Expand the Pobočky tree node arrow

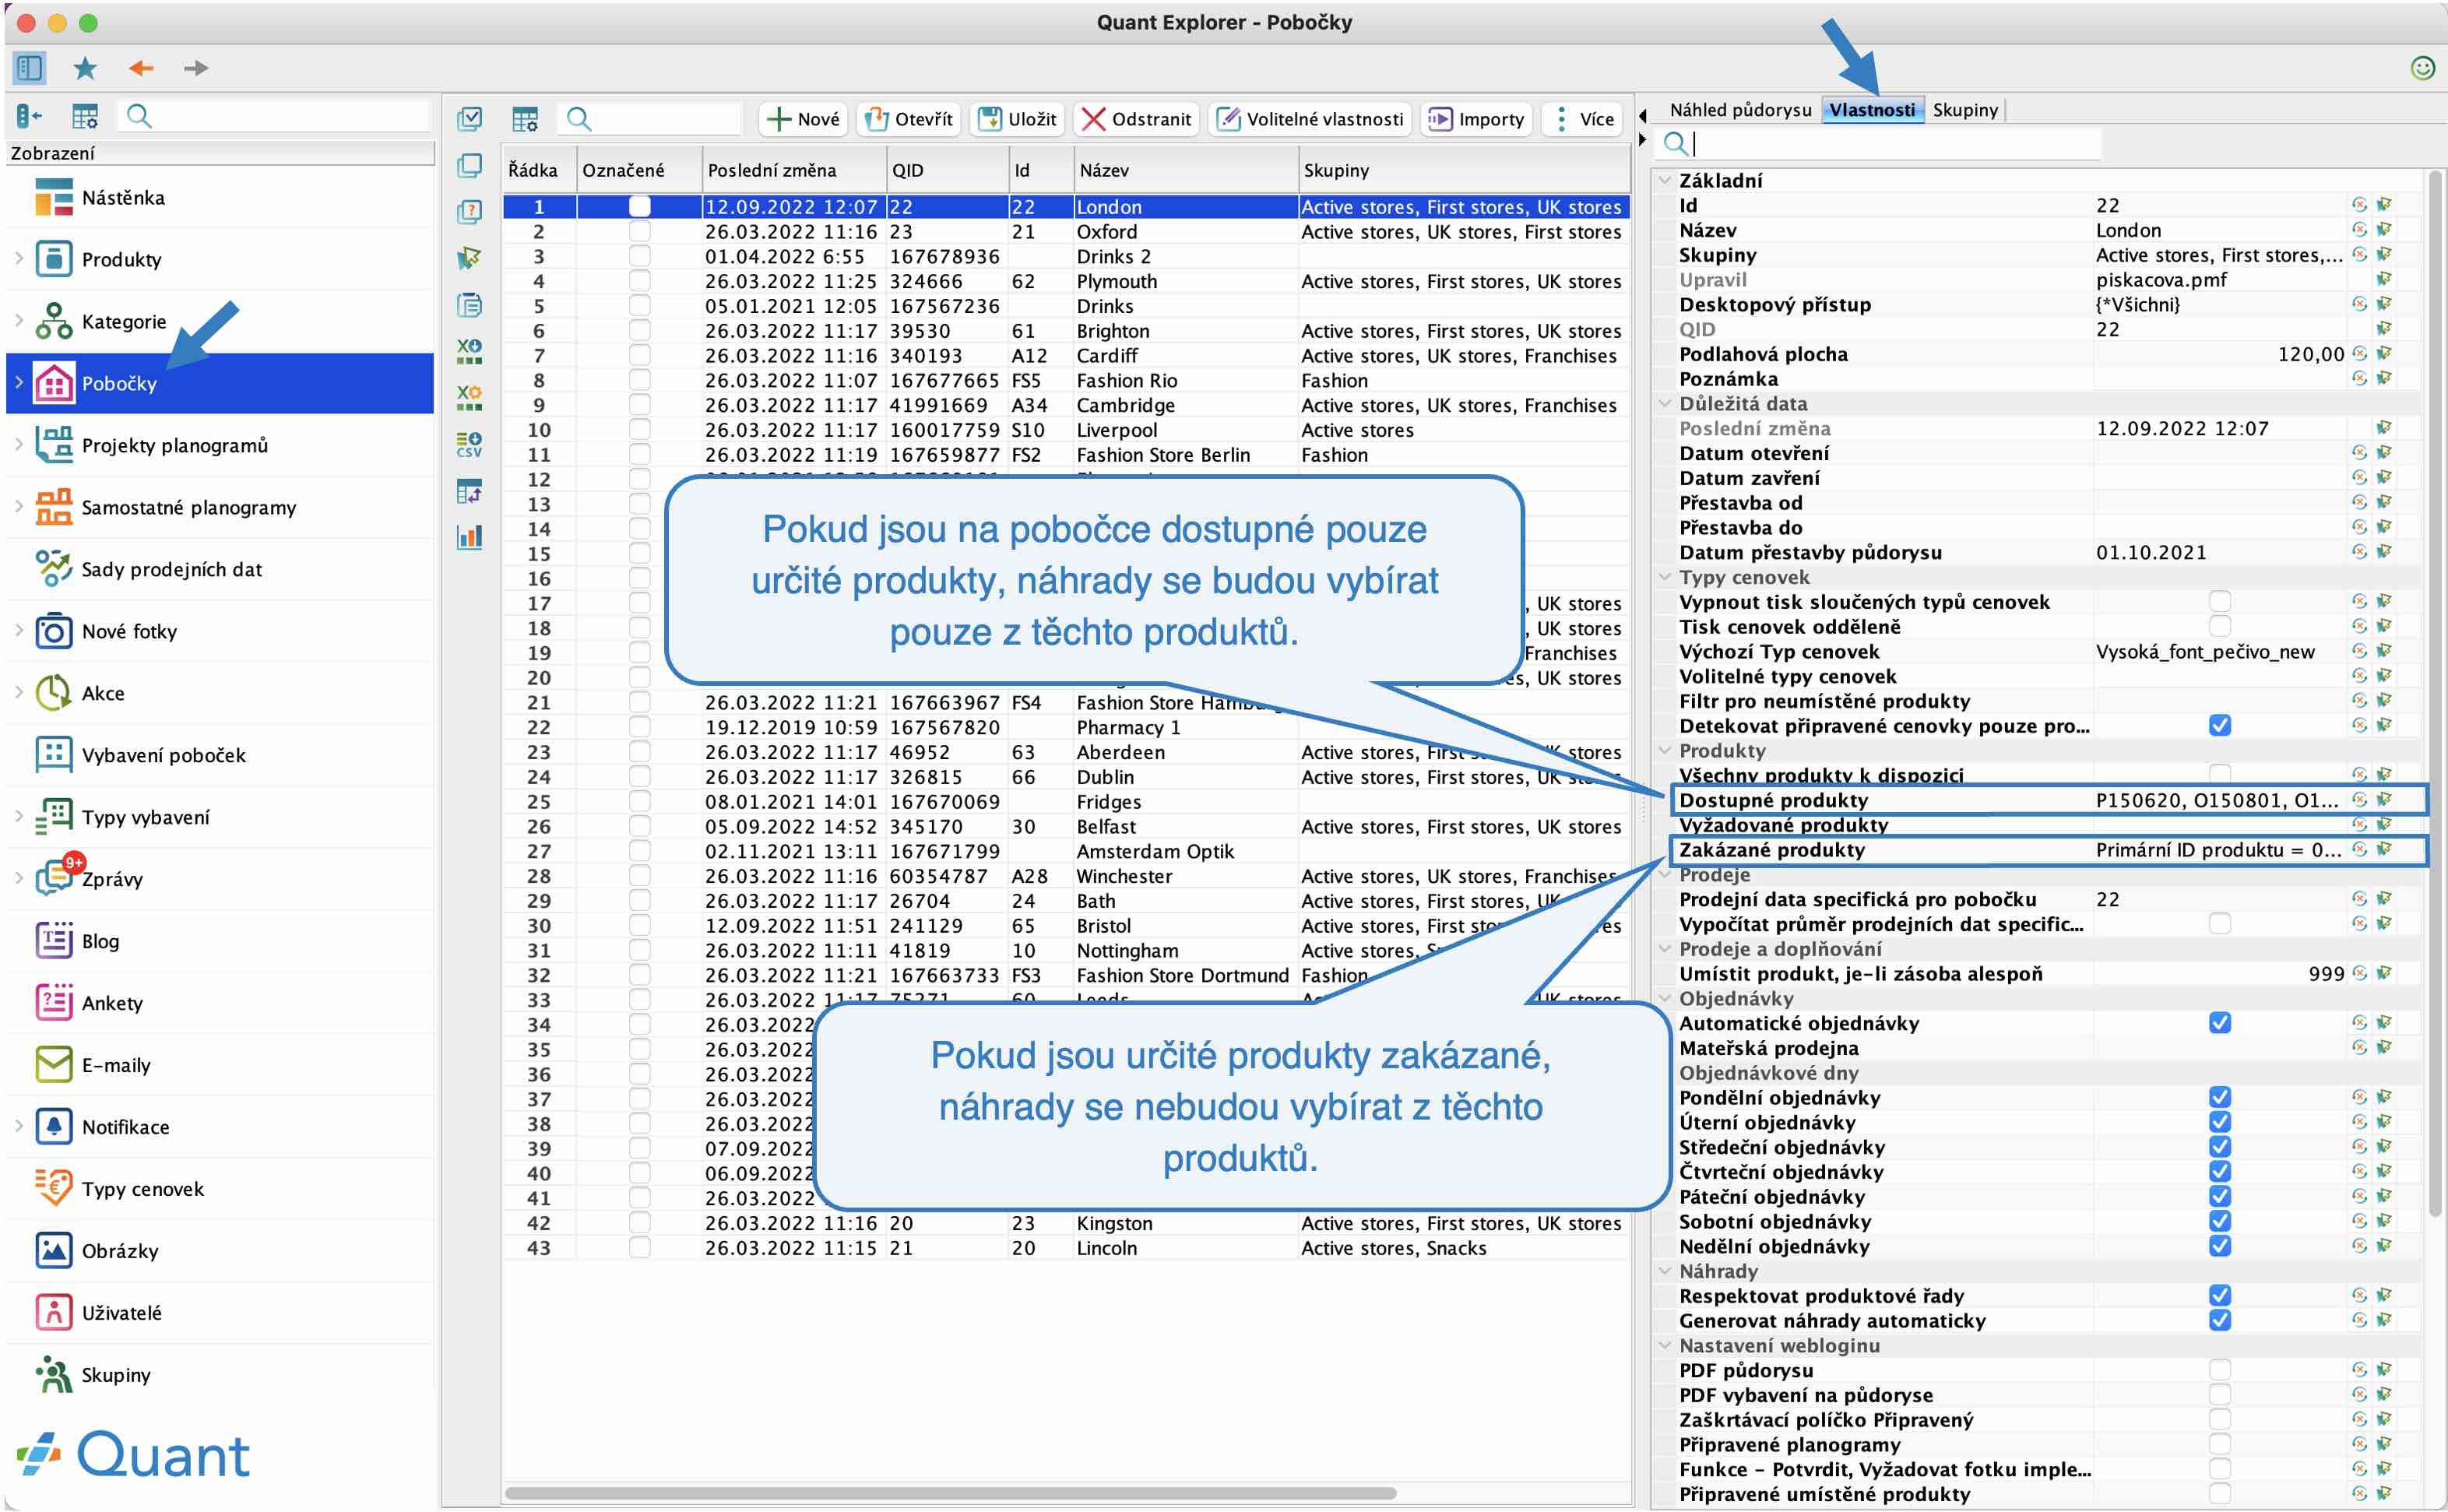coord(19,382)
